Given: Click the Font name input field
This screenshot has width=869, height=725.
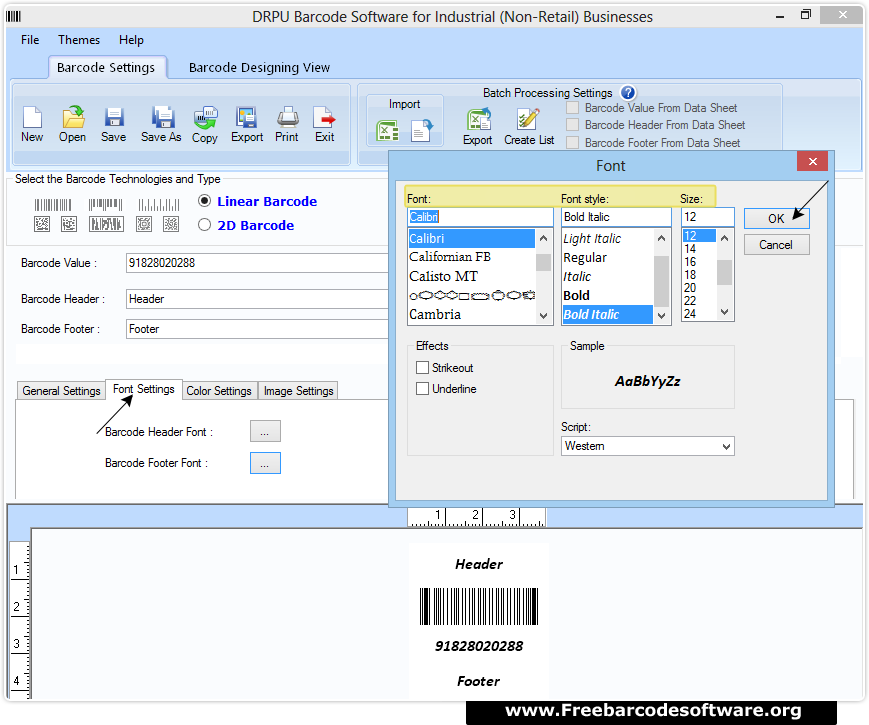Looking at the screenshot, I should [x=480, y=217].
